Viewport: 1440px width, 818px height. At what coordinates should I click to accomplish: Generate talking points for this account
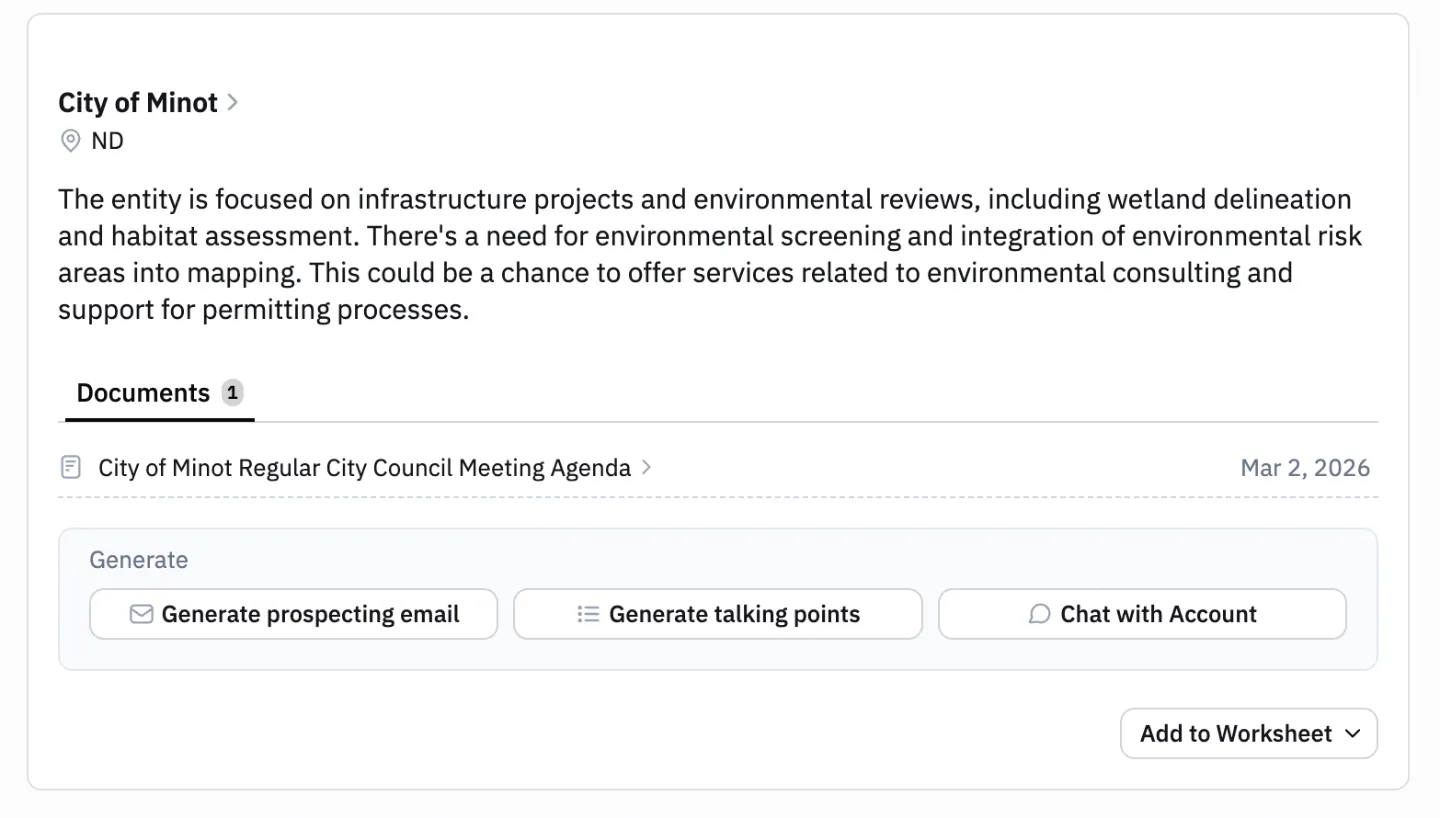[x=718, y=614]
